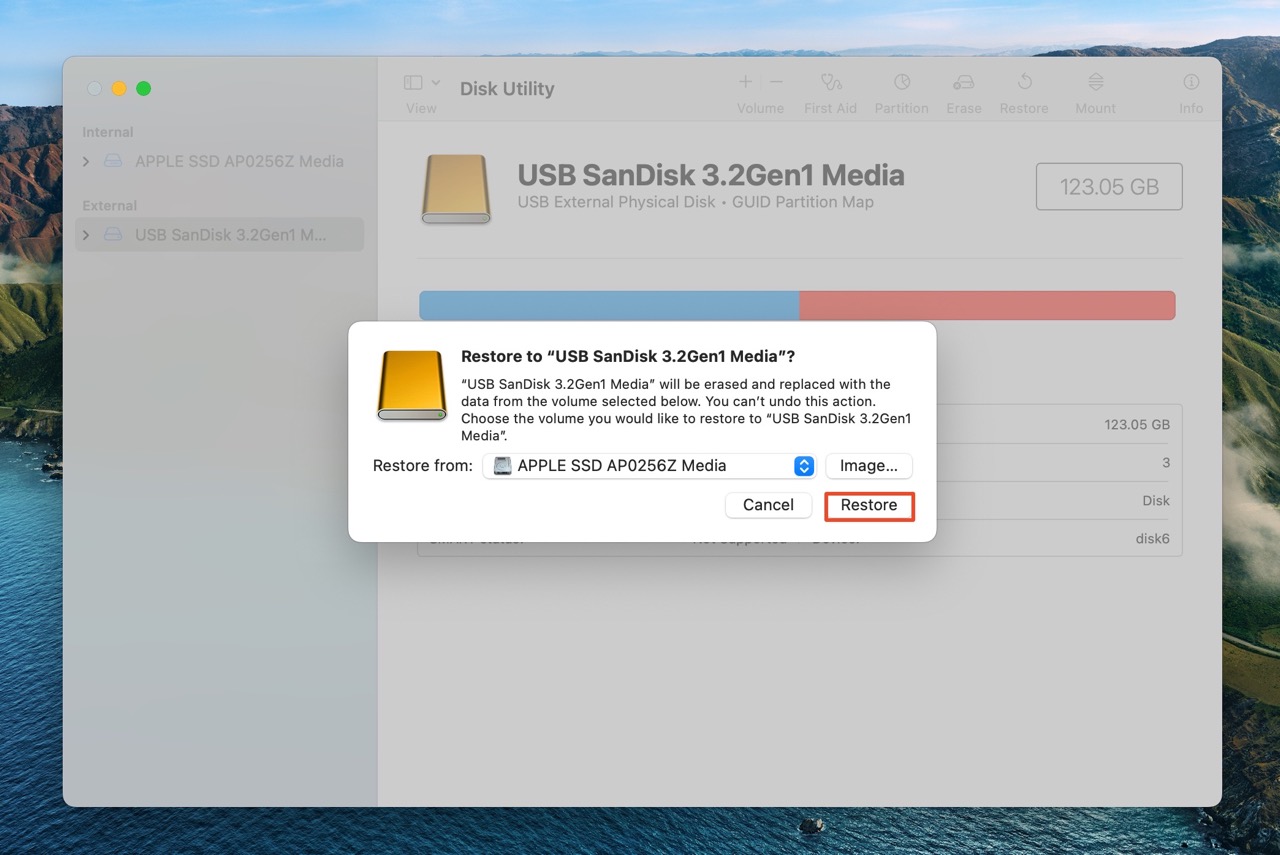Viewport: 1280px width, 855px height.
Task: Click the Restore button in the dialog
Action: pos(869,506)
